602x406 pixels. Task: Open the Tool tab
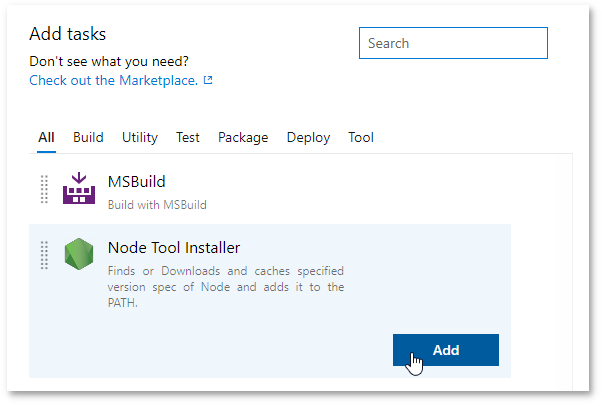361,137
